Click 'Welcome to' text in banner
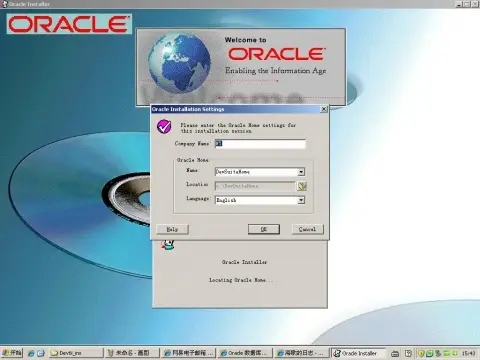The image size is (480, 360). 246,40
